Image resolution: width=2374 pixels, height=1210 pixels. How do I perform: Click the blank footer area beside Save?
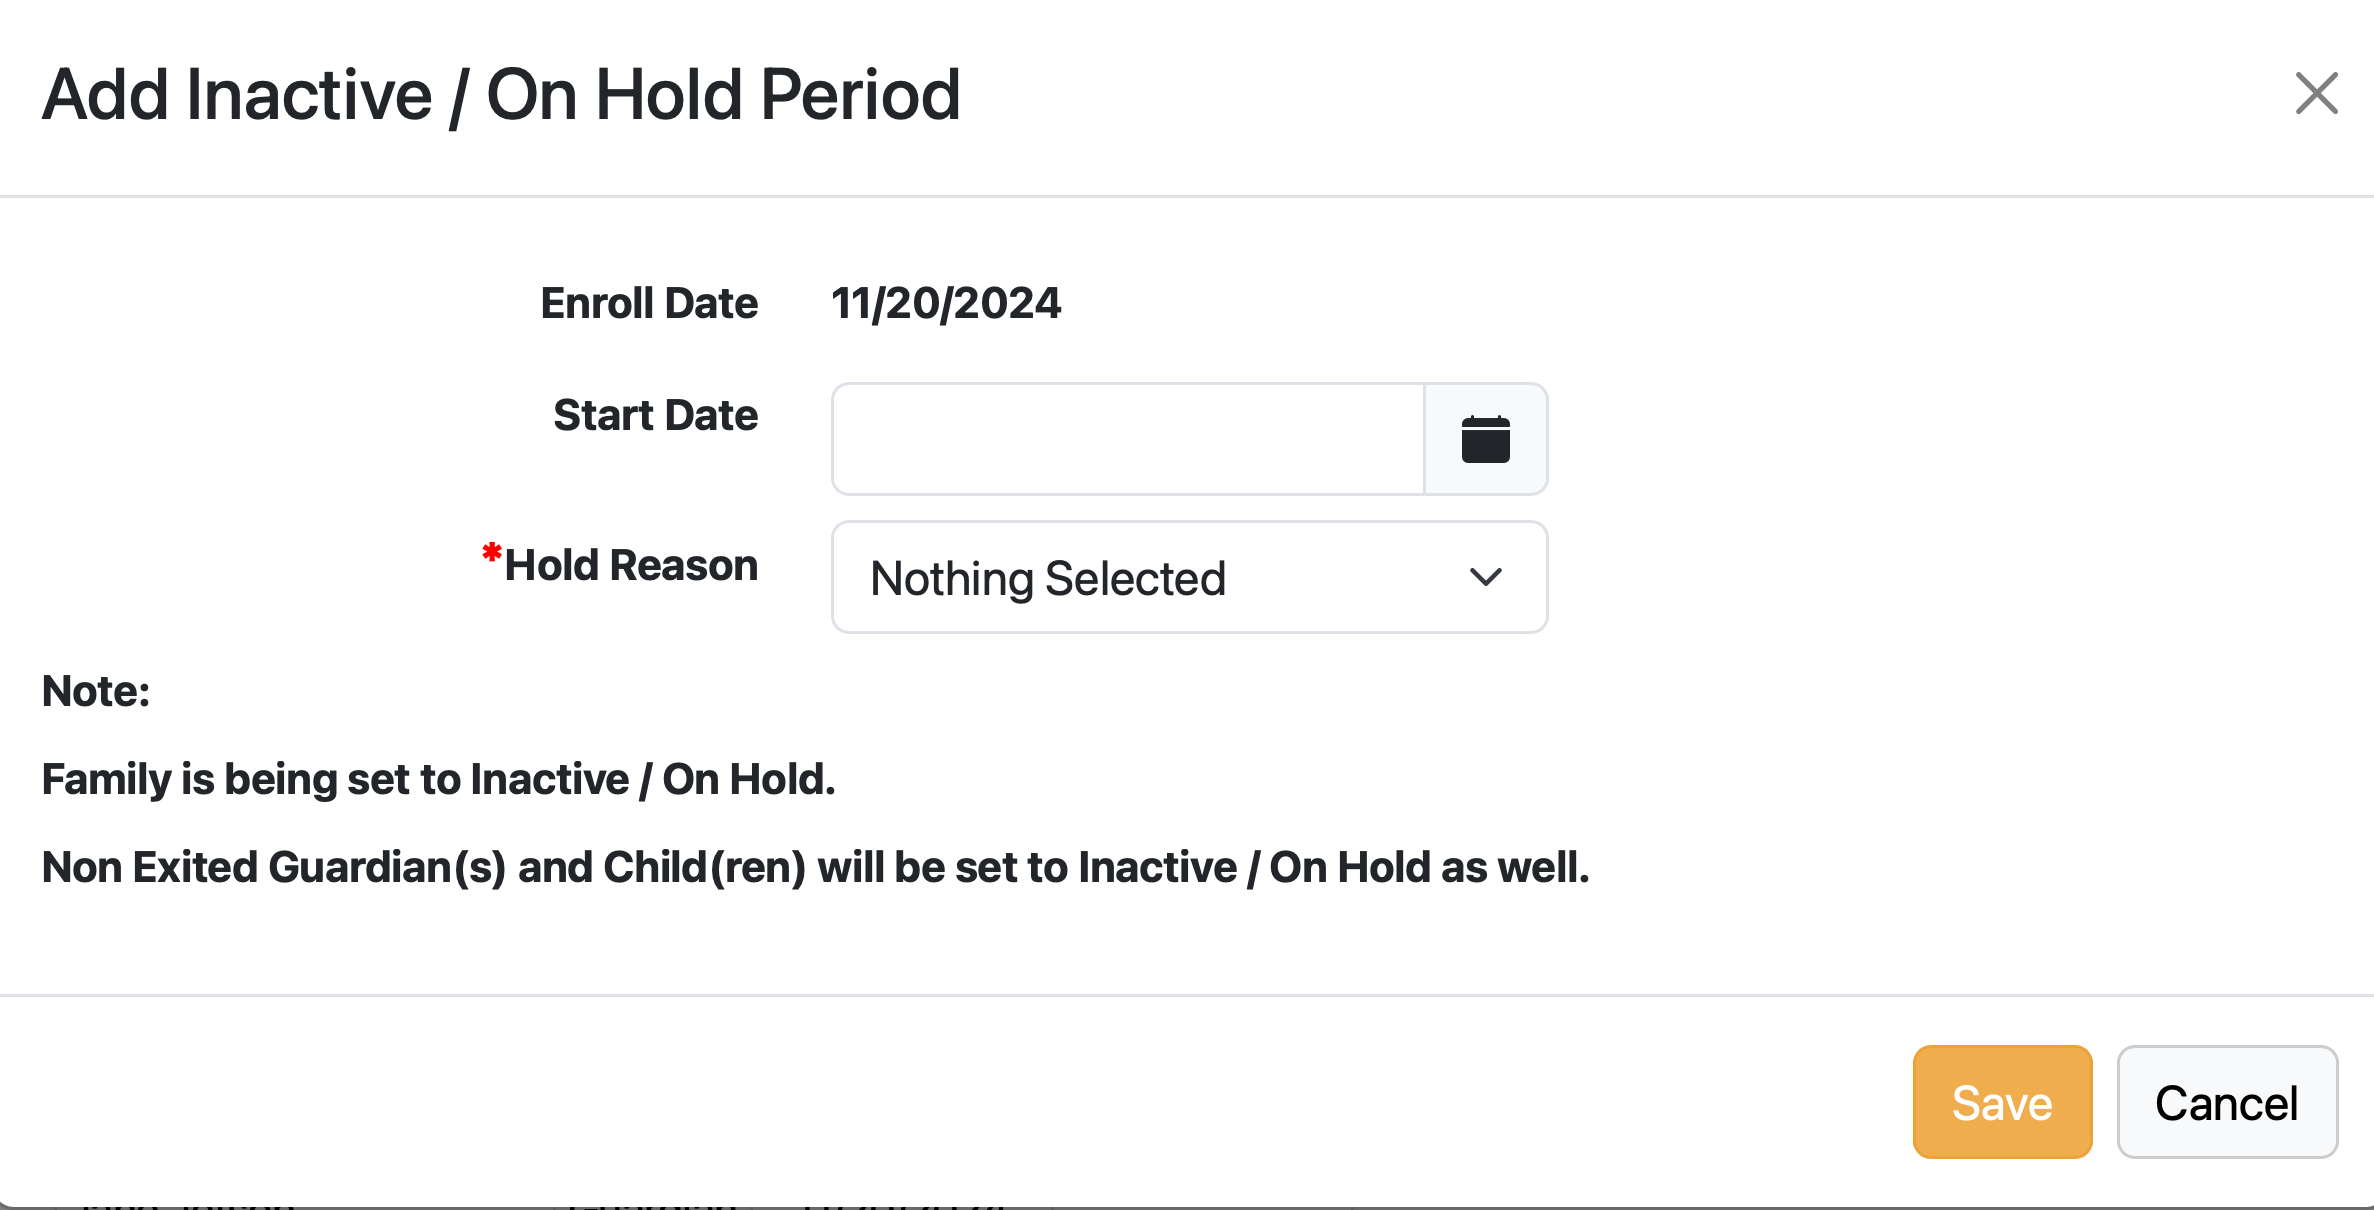click(x=950, y=1102)
